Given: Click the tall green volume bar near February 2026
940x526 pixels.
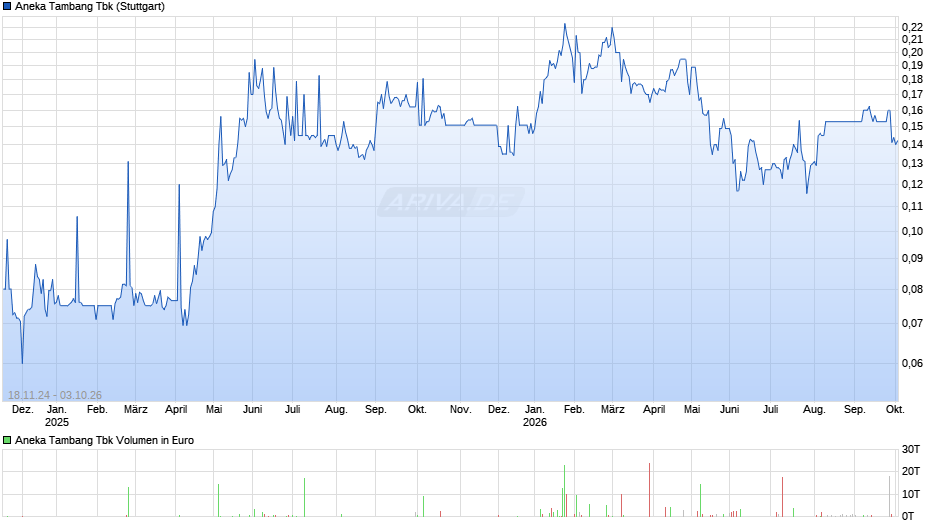Looking at the screenshot, I should click(564, 491).
